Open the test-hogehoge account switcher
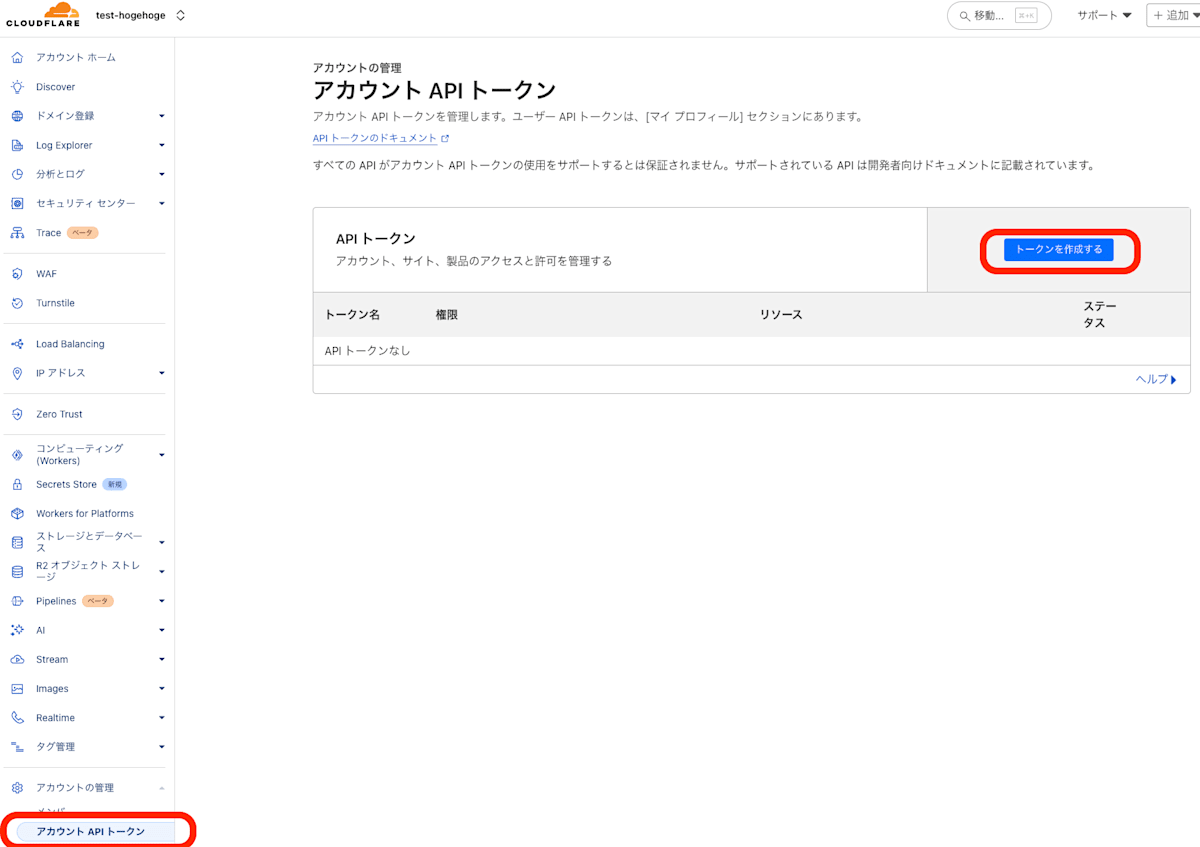This screenshot has height=847, width=1200. 141,15
